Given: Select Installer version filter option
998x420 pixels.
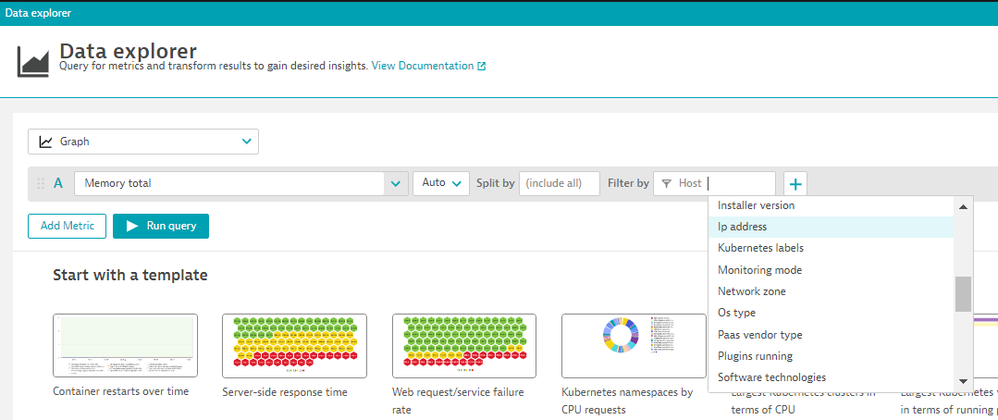Looking at the screenshot, I should tap(756, 205).
